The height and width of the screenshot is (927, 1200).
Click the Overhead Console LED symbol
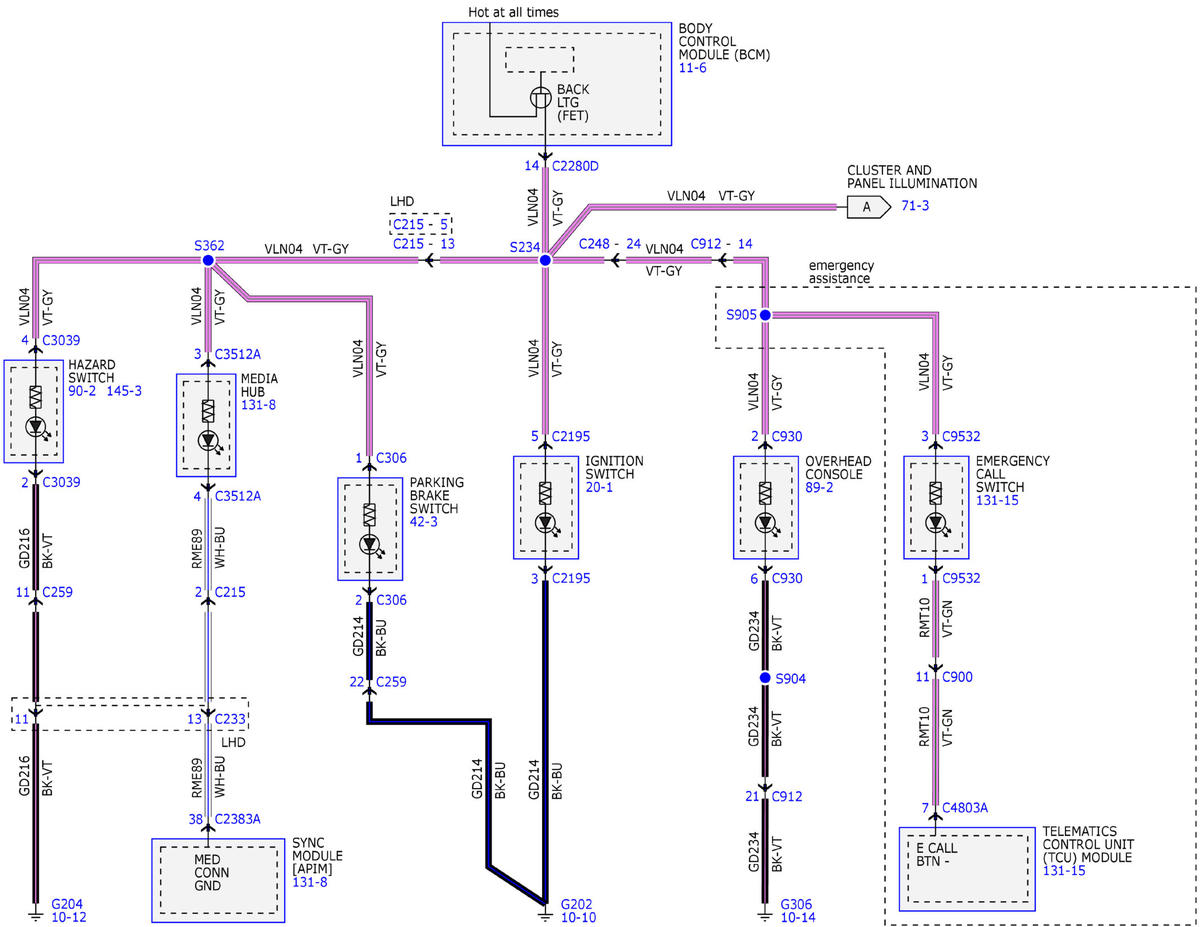point(765,522)
